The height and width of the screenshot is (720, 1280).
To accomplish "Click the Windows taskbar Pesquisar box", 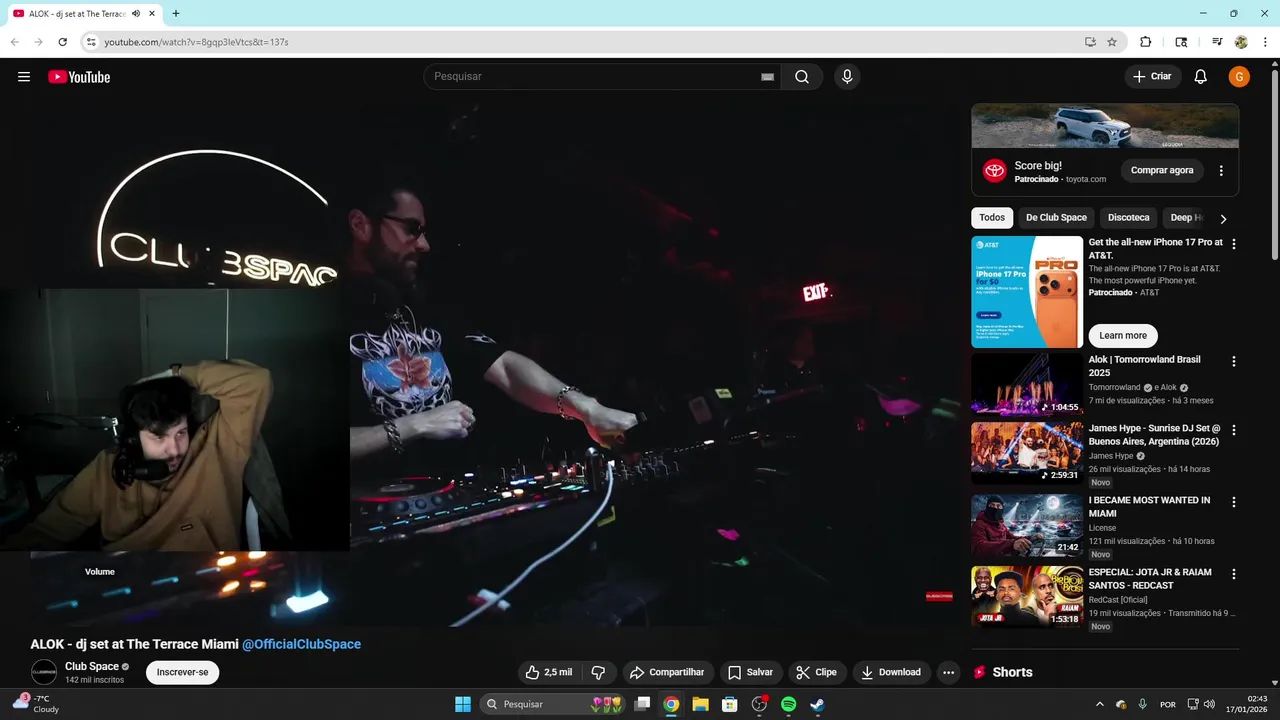I will 555,704.
